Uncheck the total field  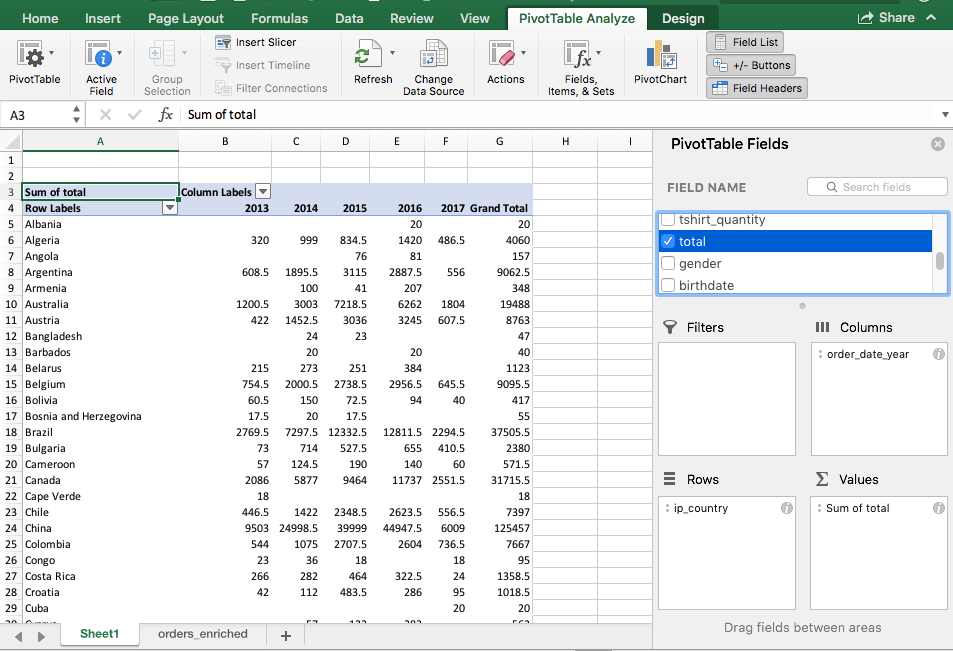click(x=666, y=241)
